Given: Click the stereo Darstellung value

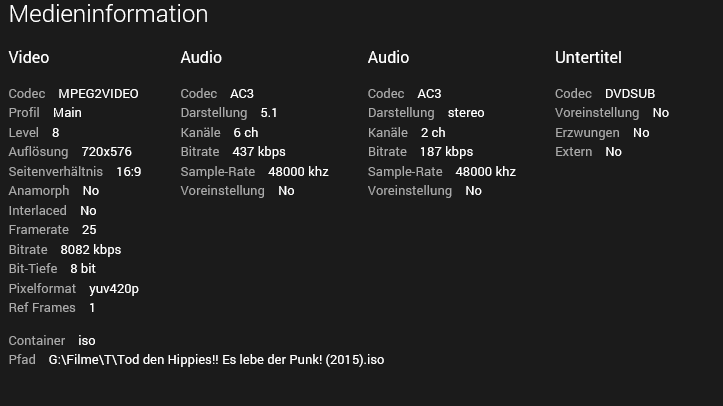Looking at the screenshot, I should pyautogui.click(x=466, y=113).
